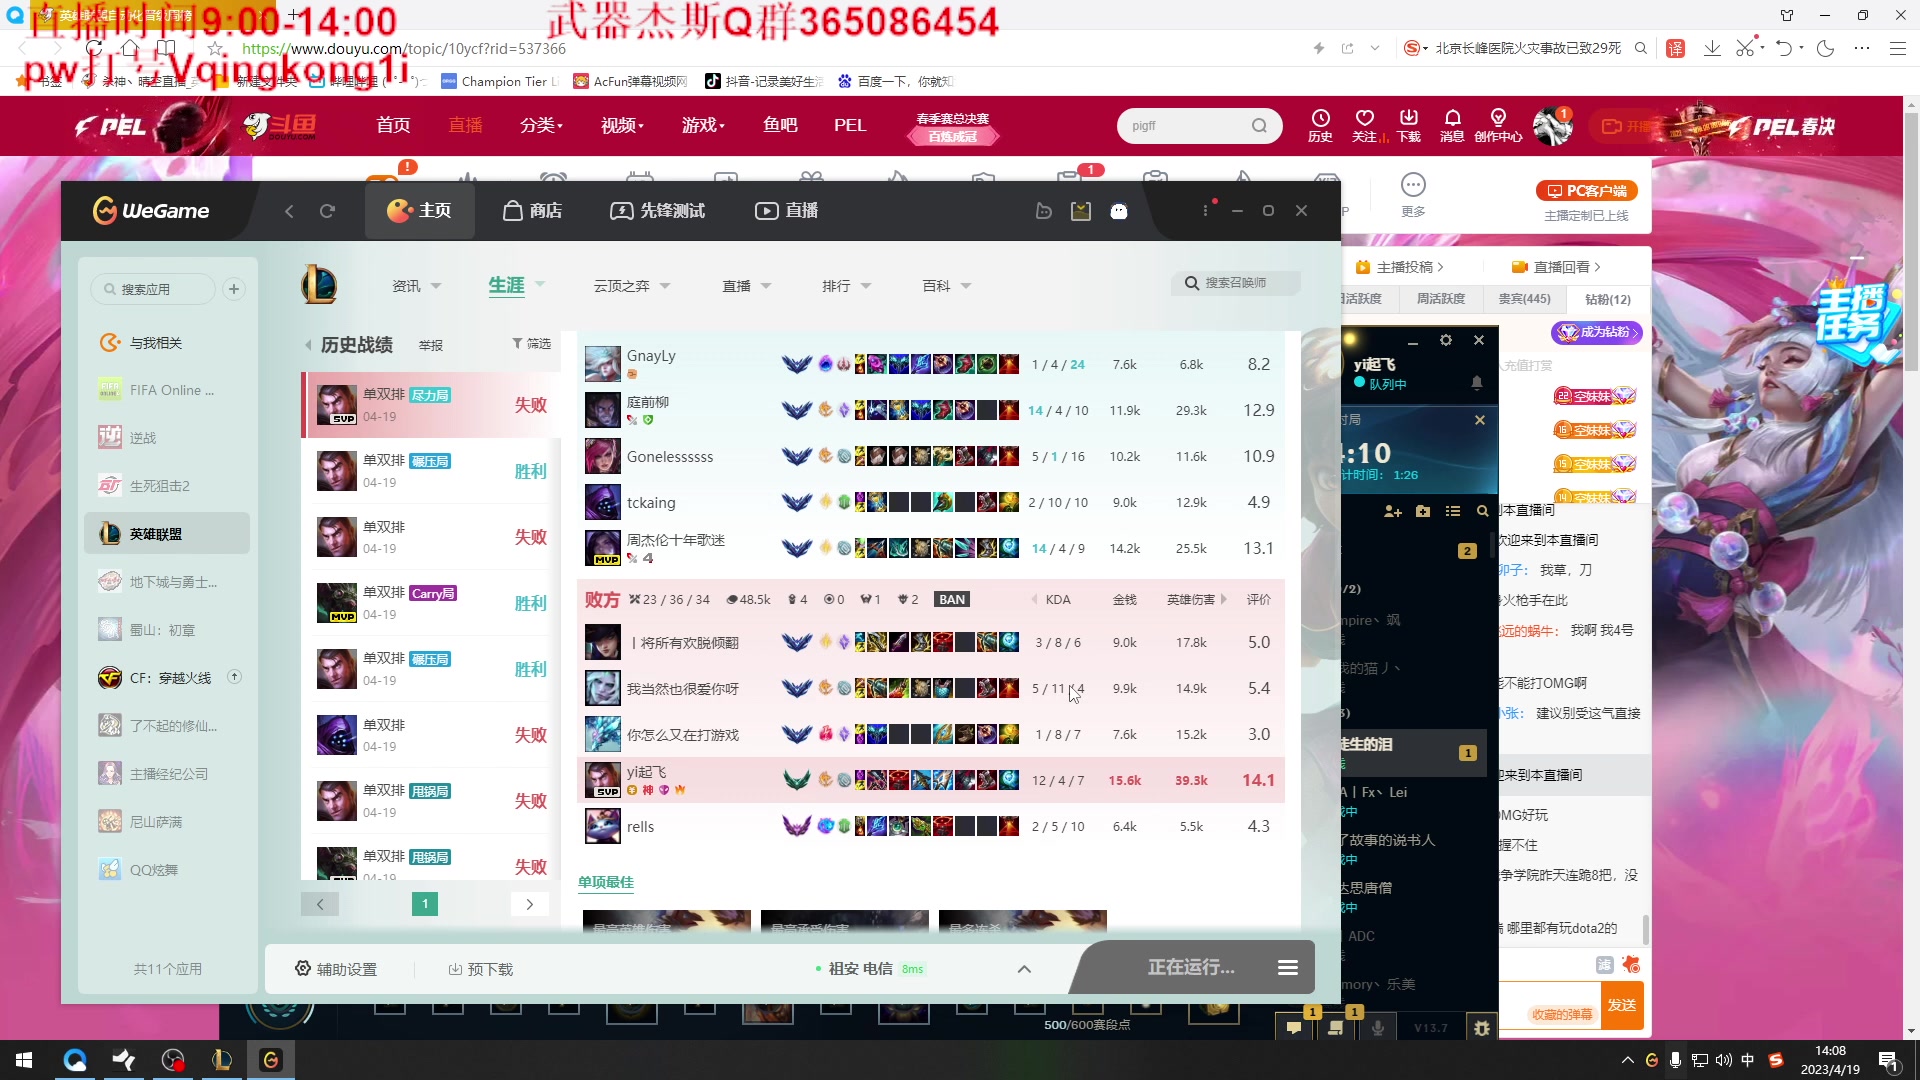This screenshot has height=1080, width=1920.
Task: Click player name rells
Action: point(640,827)
